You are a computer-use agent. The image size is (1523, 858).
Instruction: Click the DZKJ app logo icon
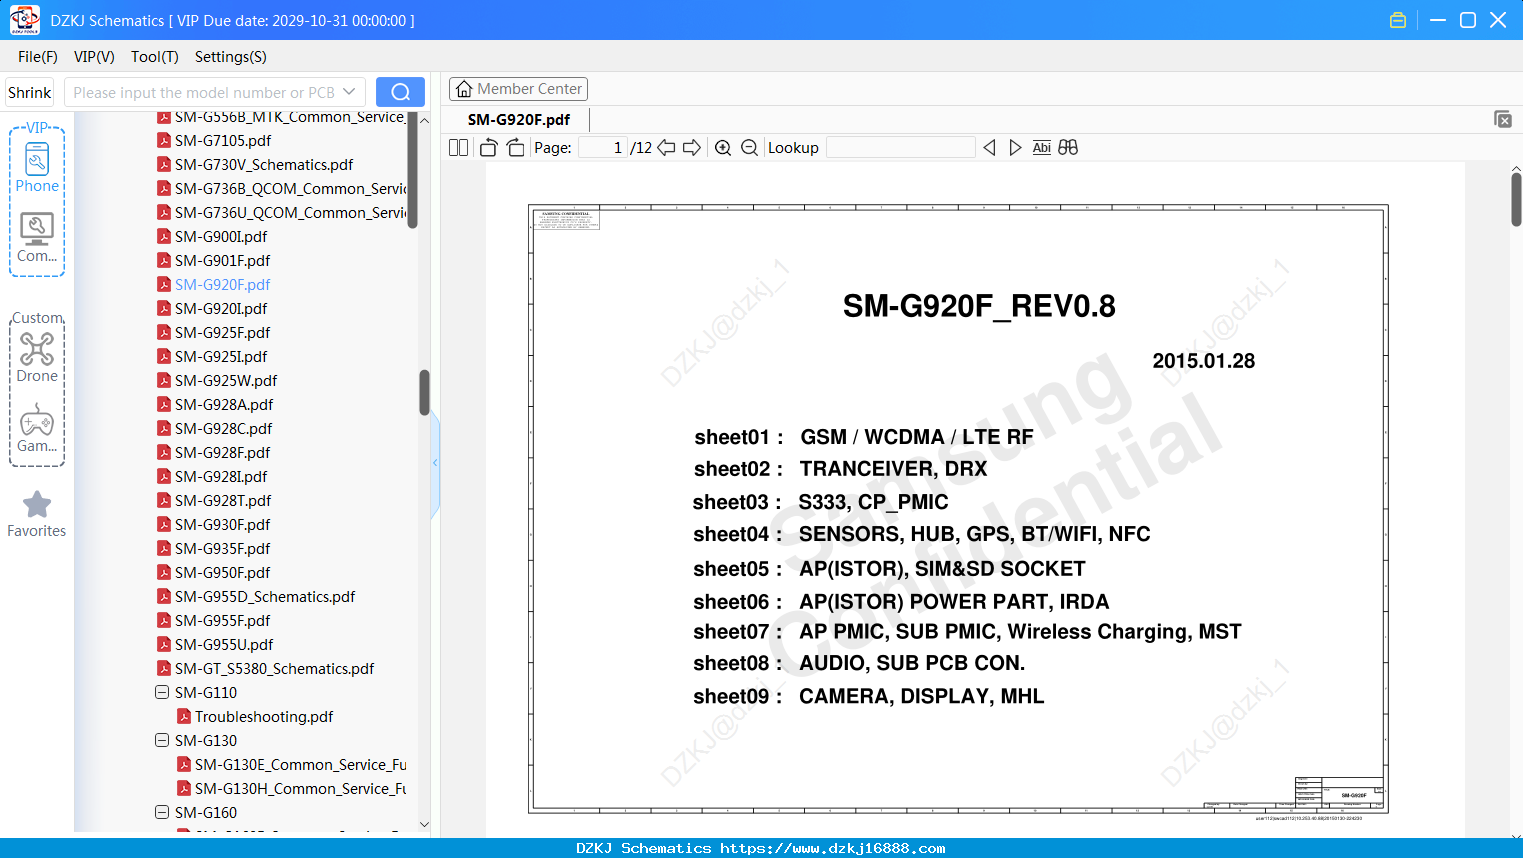coord(24,20)
